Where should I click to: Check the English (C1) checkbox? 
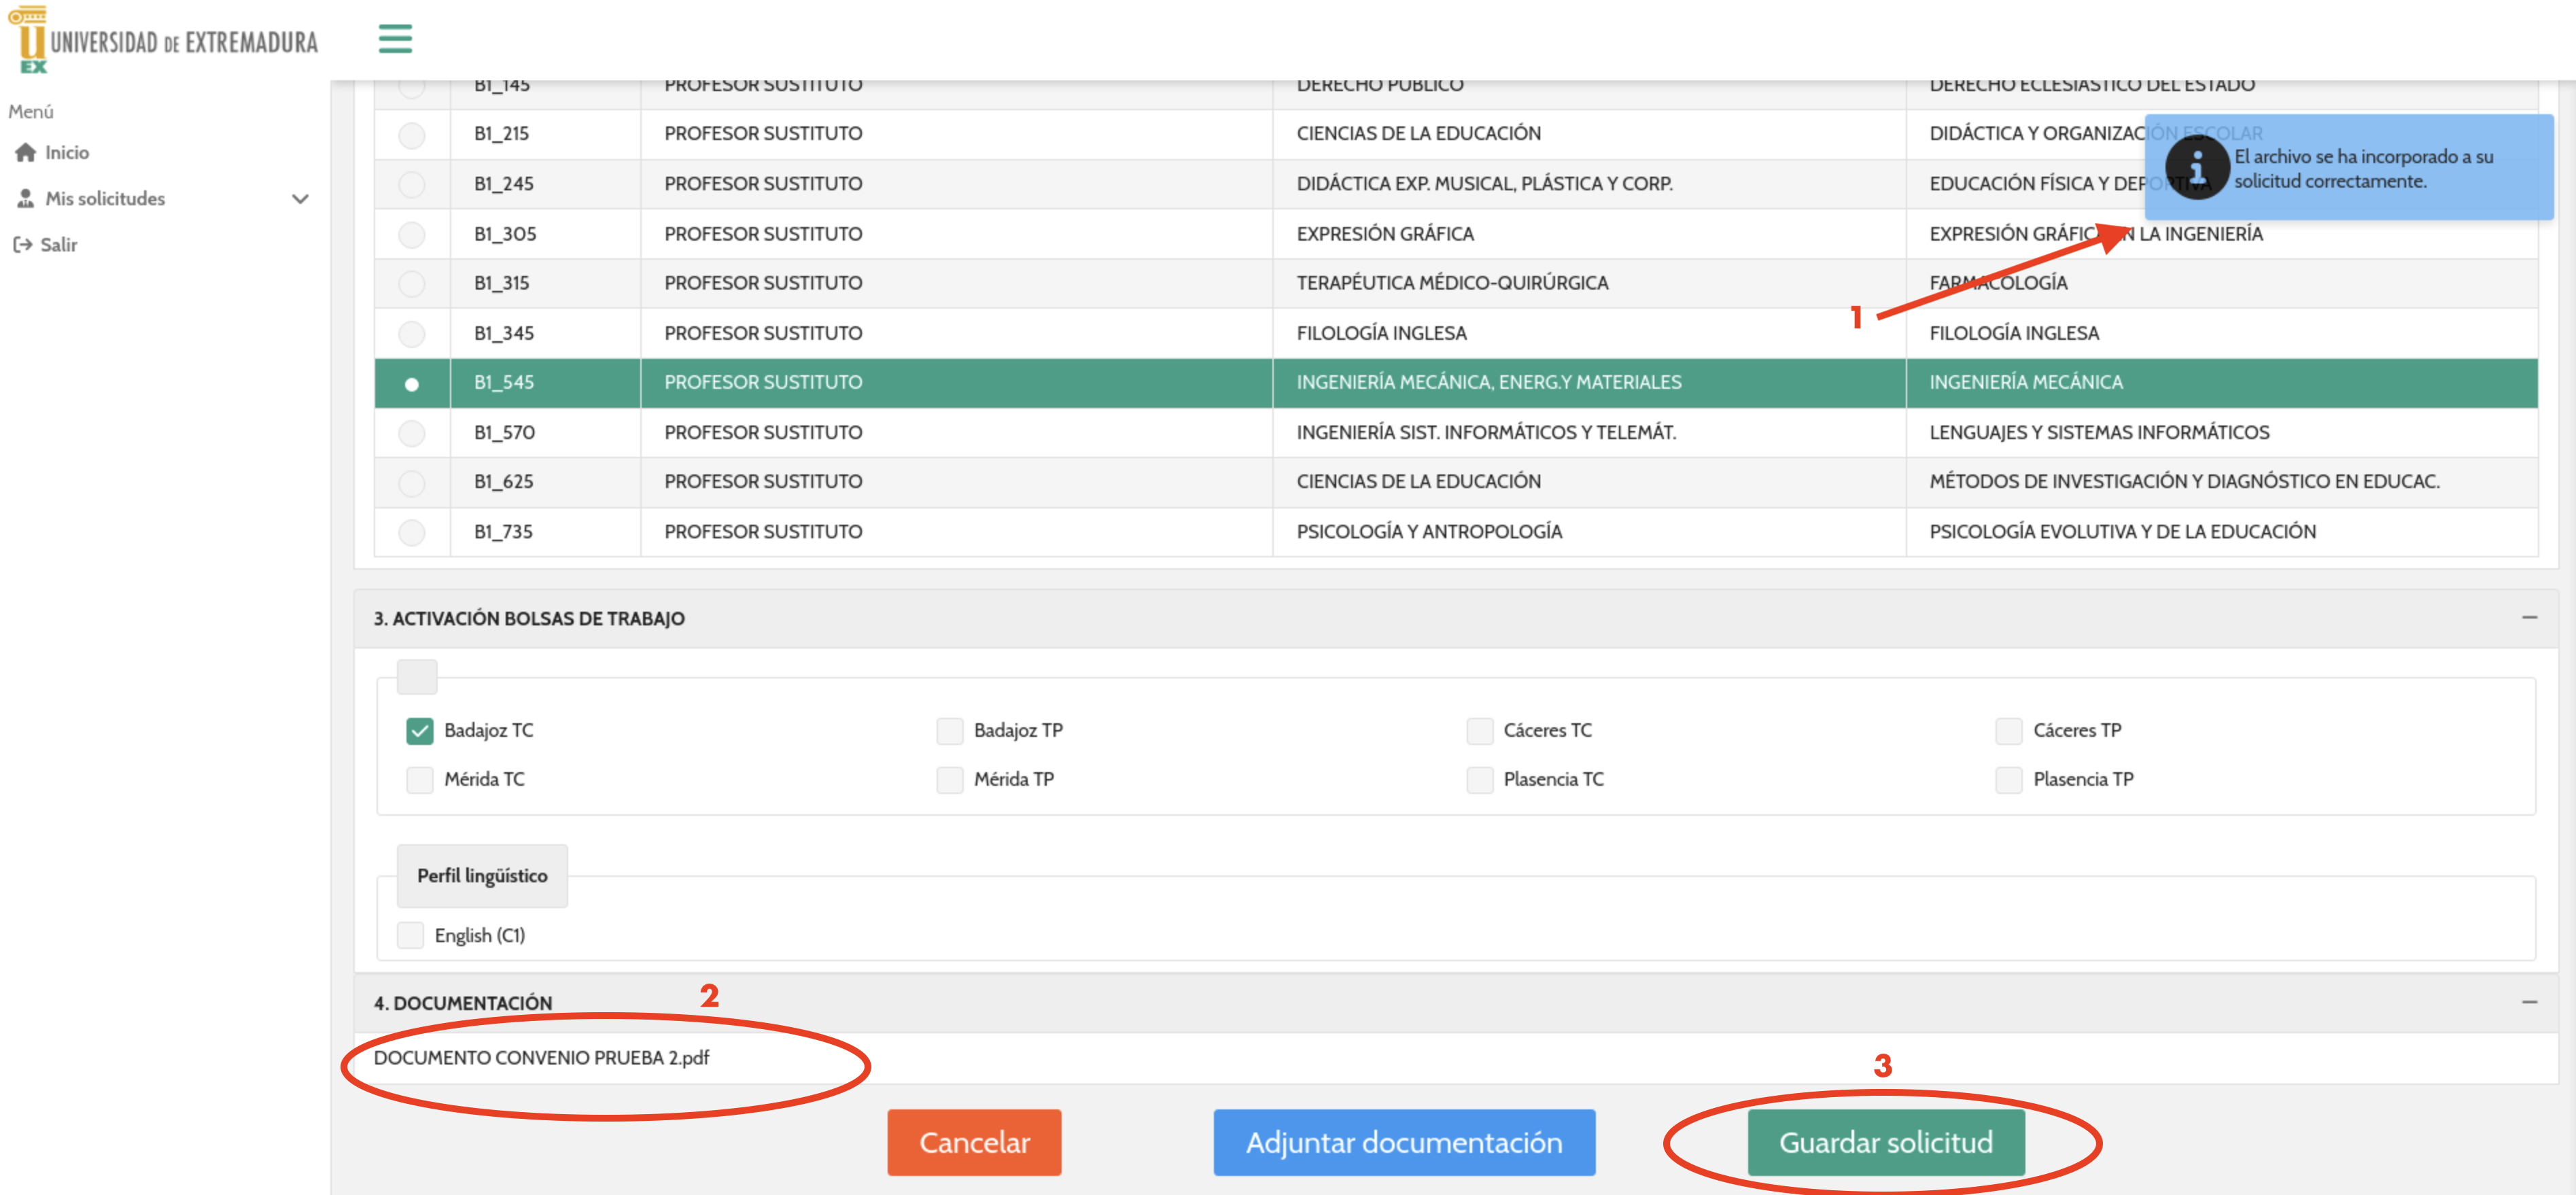tap(410, 935)
